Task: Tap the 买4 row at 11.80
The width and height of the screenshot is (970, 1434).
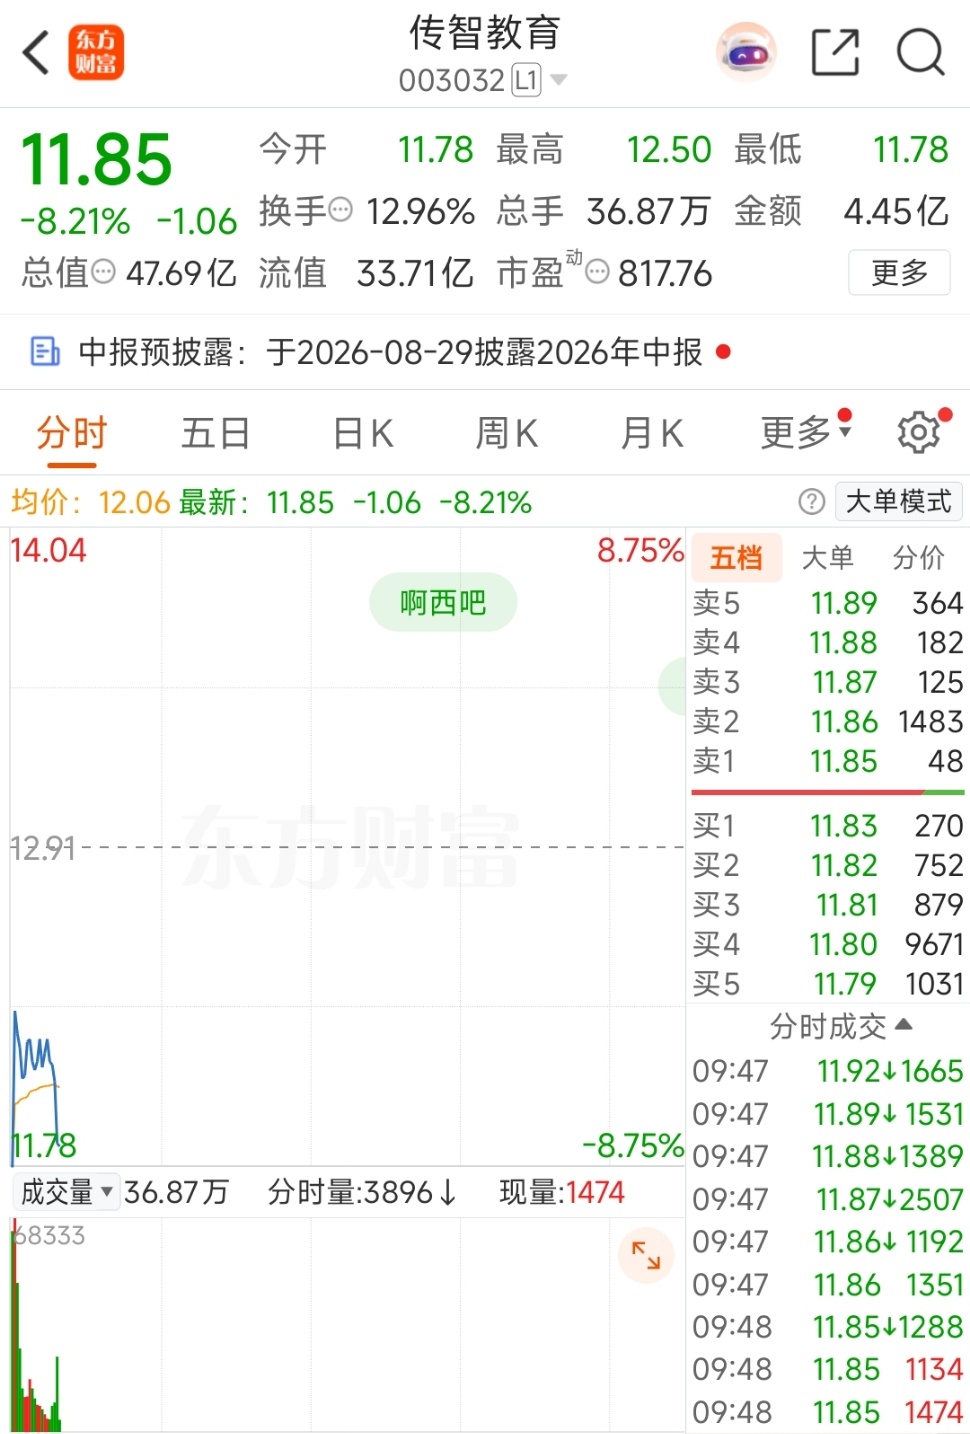Action: [827, 944]
